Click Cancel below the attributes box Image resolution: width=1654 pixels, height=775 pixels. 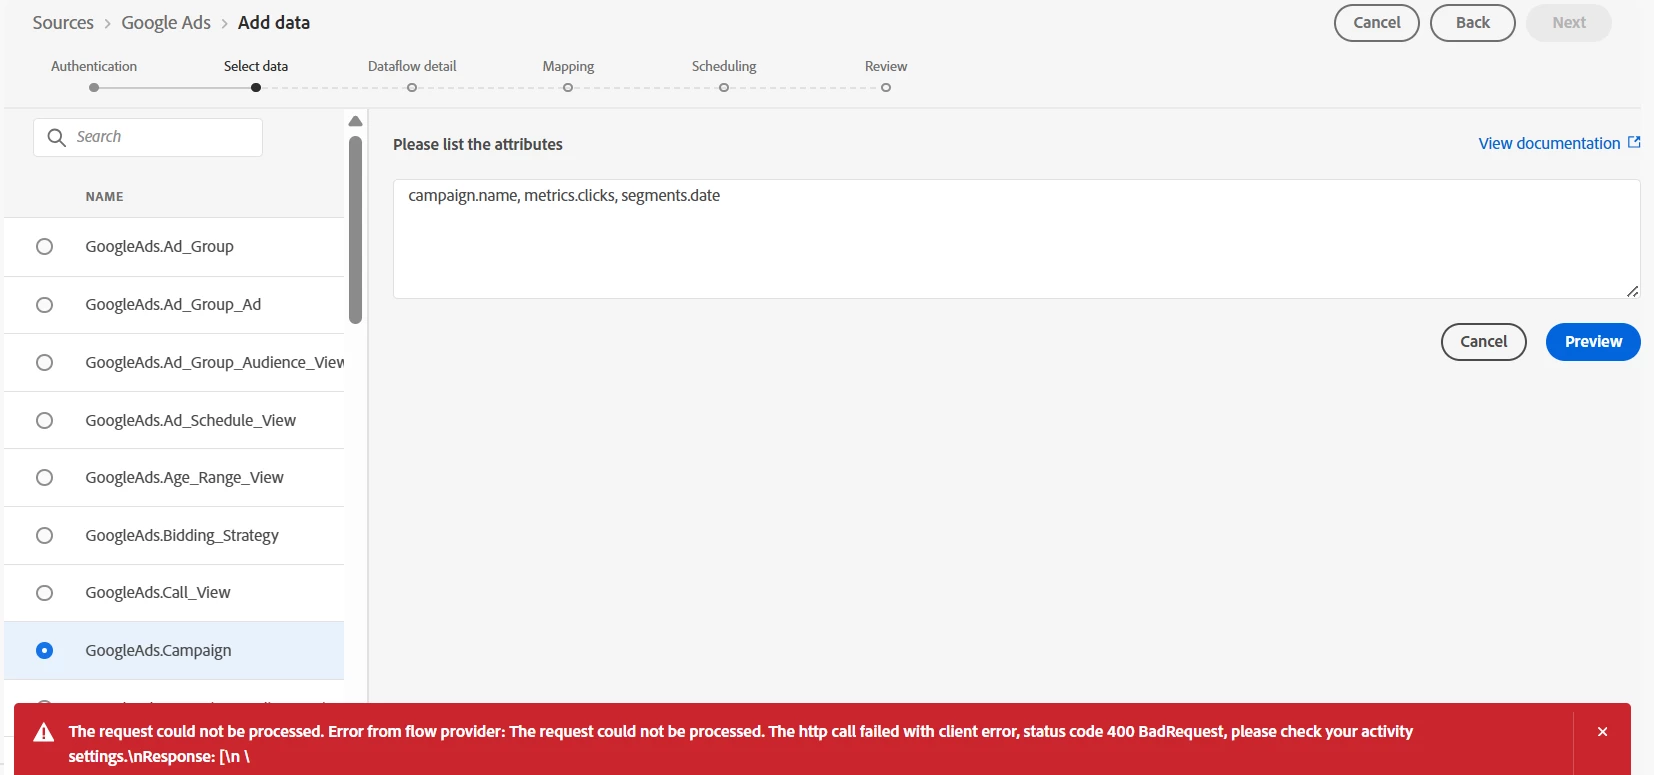tap(1484, 342)
